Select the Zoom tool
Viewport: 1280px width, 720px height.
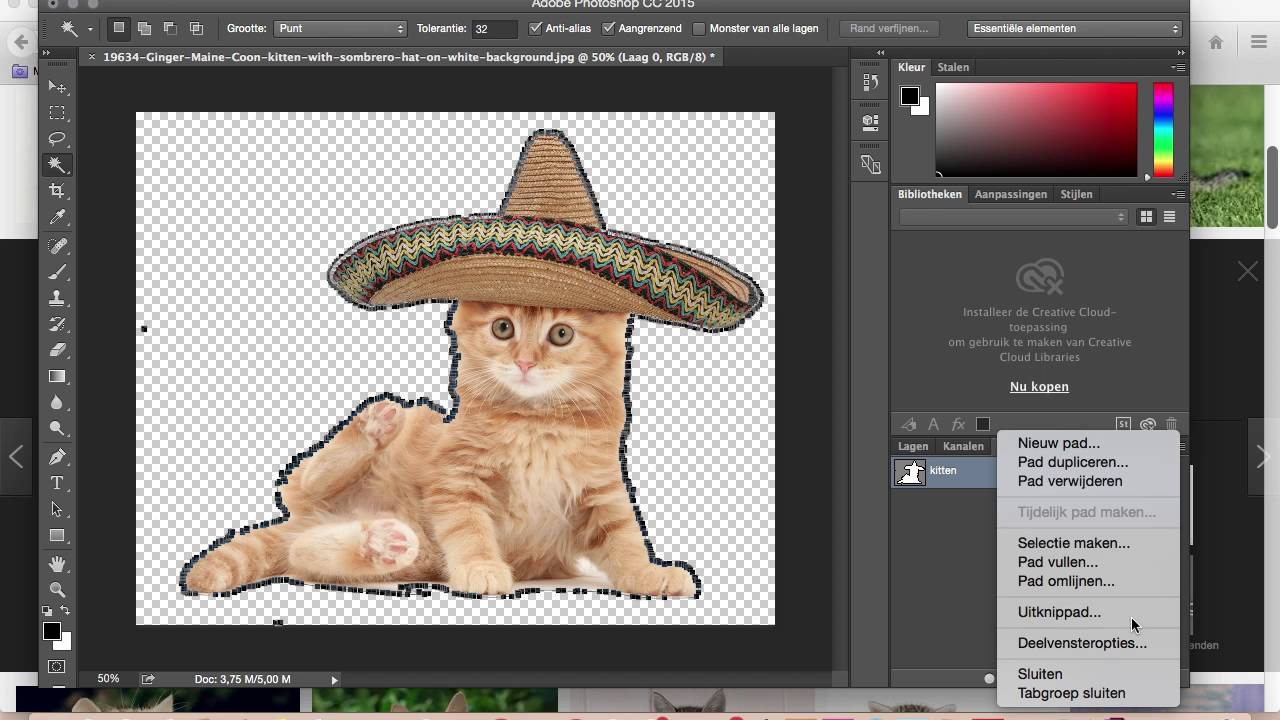click(x=57, y=590)
